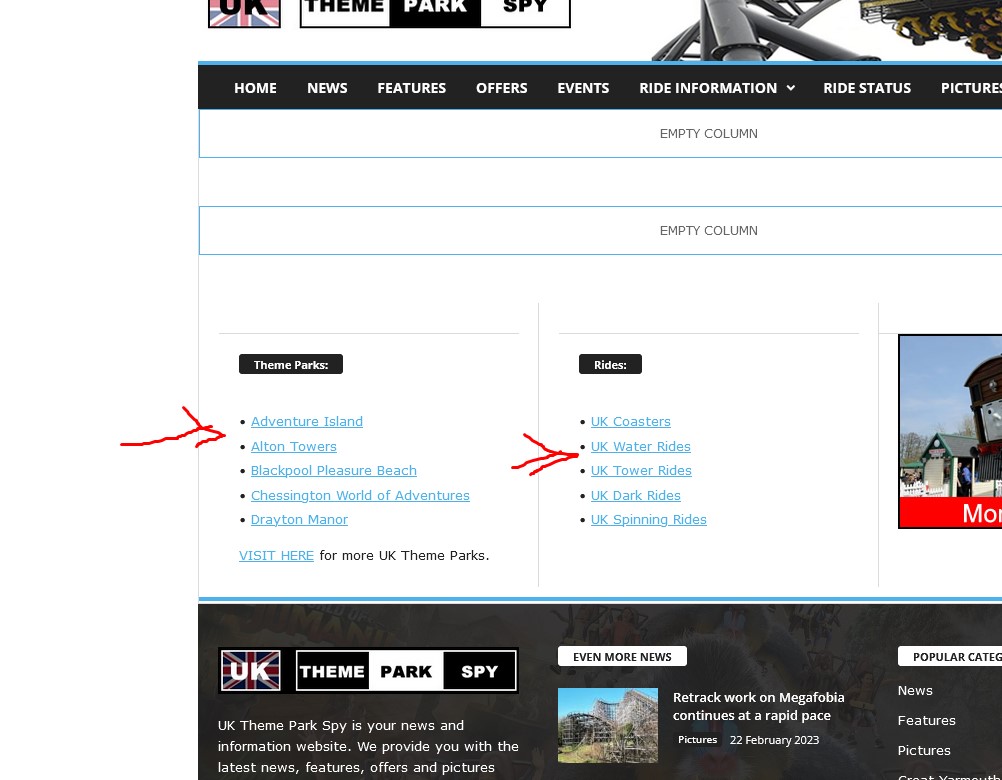1002x780 pixels.
Task: Open the EVENTS page
Action: click(x=583, y=88)
